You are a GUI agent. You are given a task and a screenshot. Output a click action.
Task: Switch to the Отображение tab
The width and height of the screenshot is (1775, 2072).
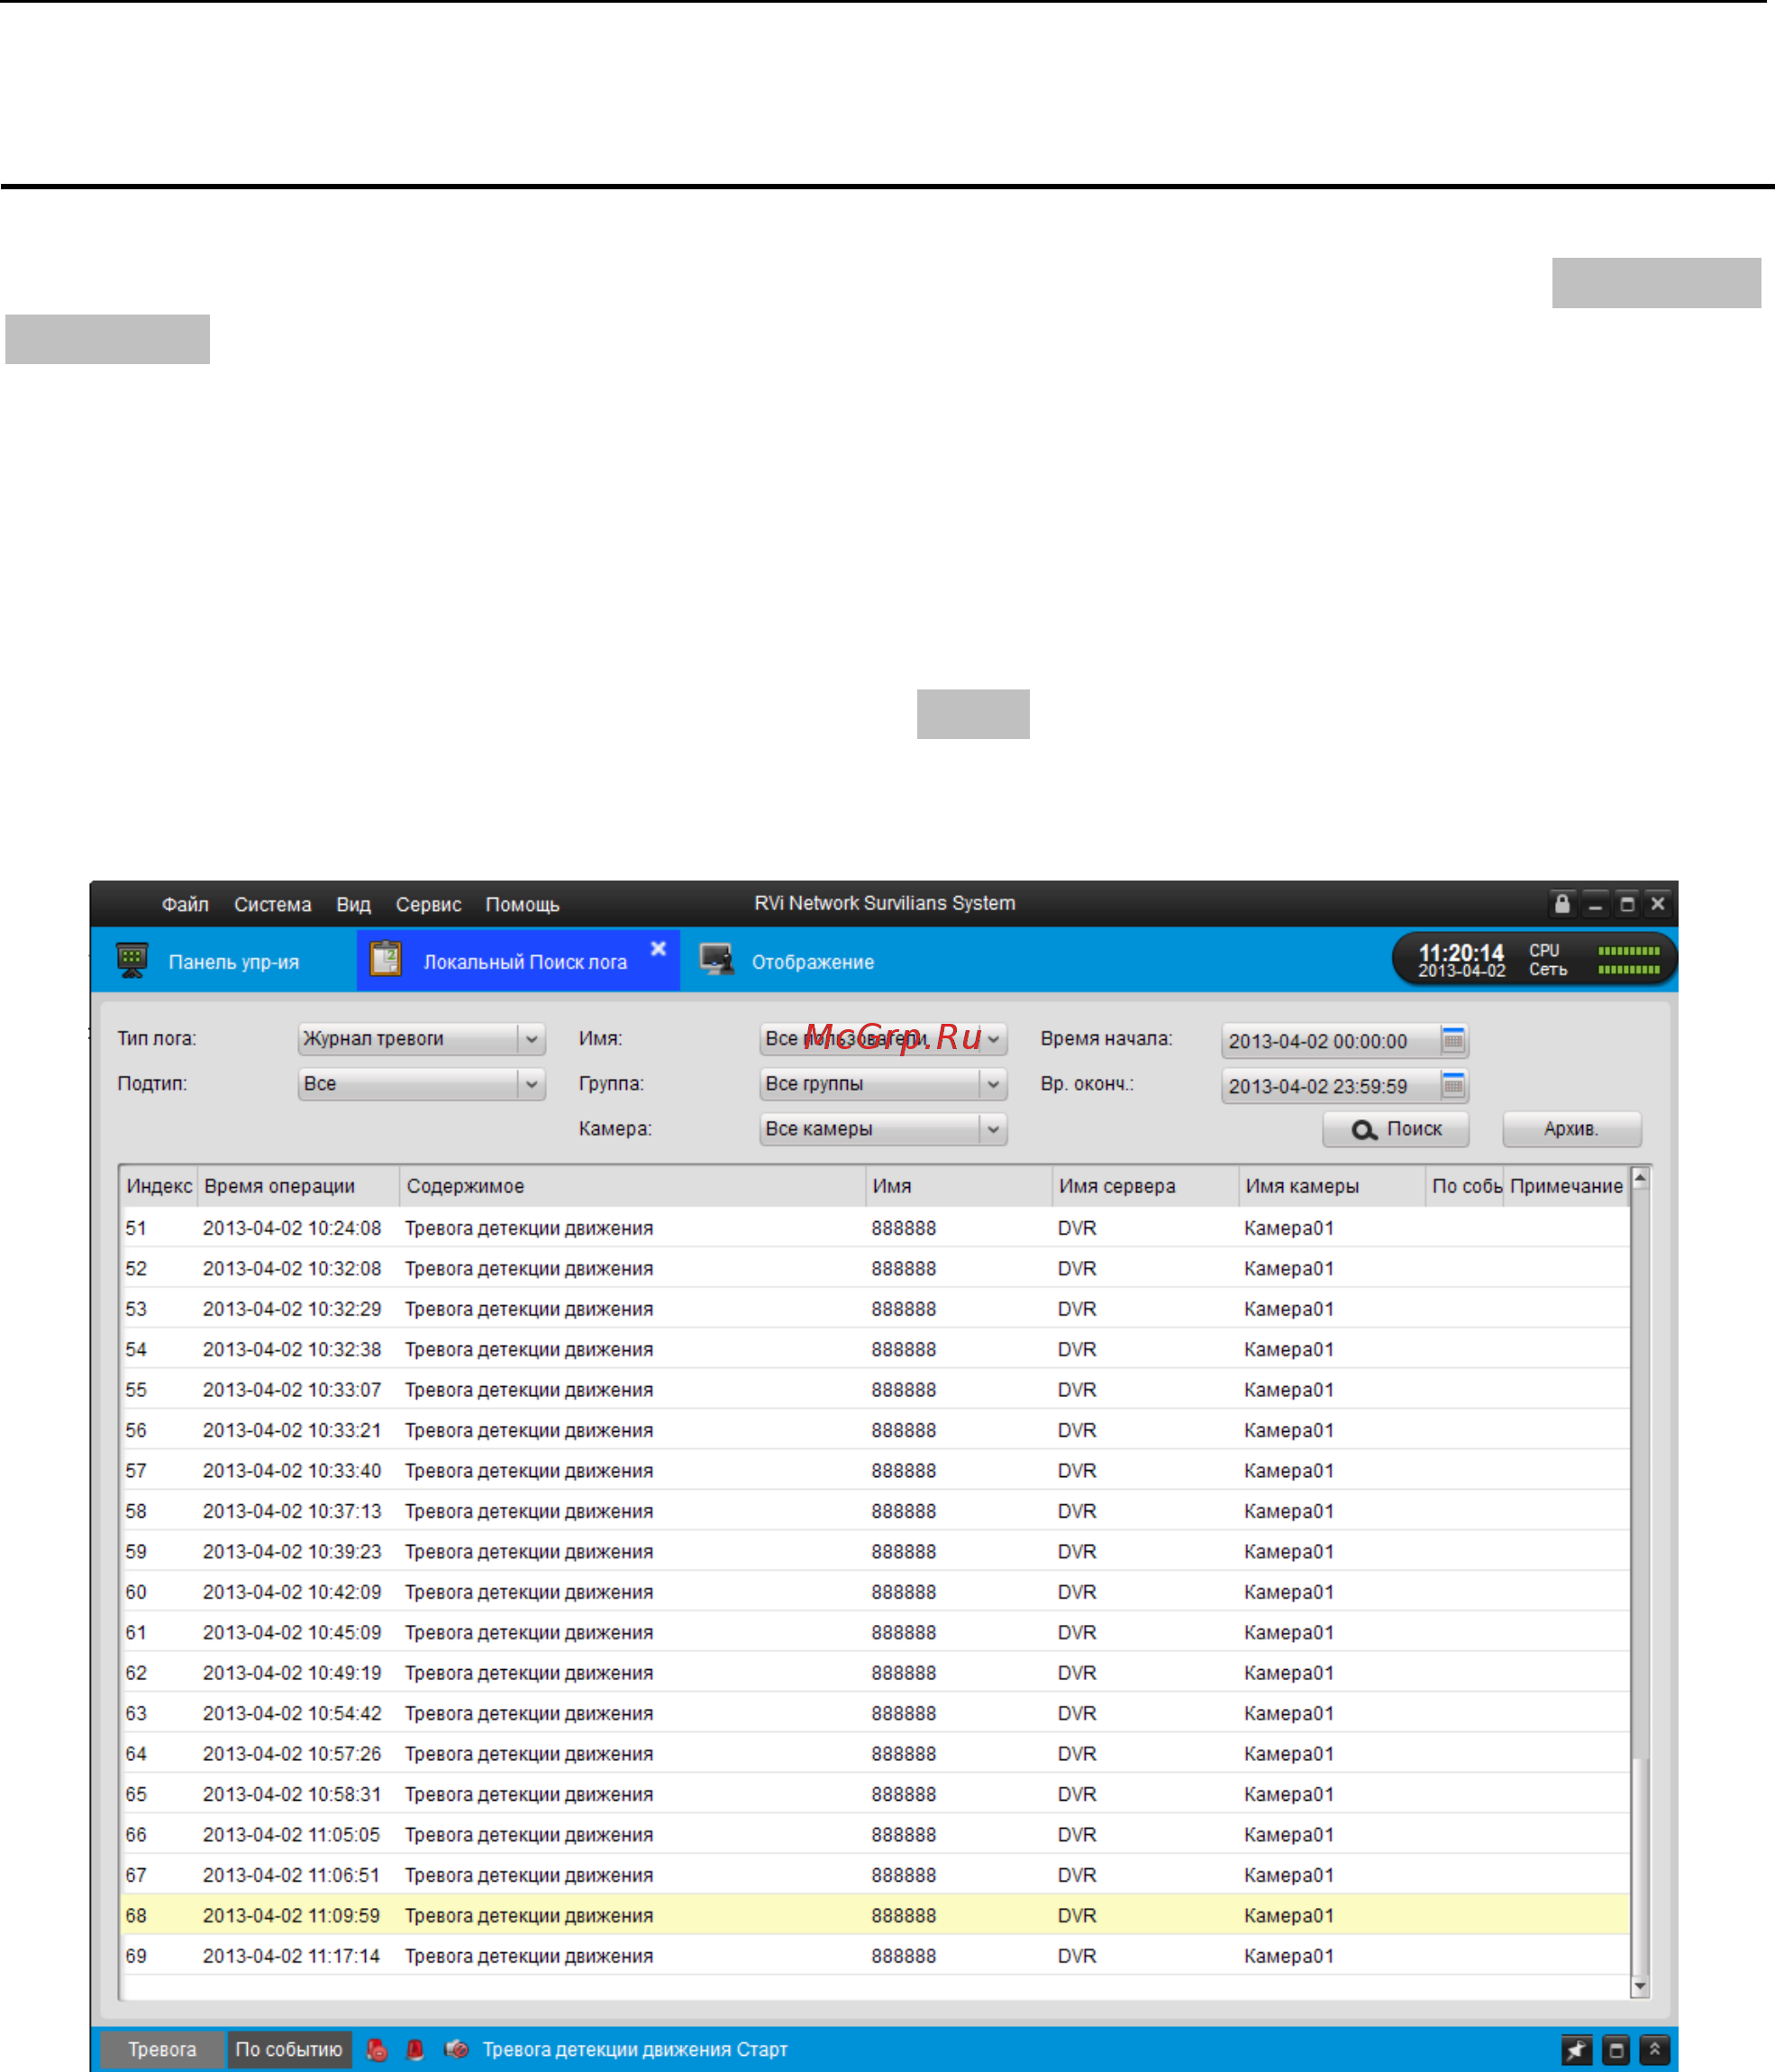[812, 962]
